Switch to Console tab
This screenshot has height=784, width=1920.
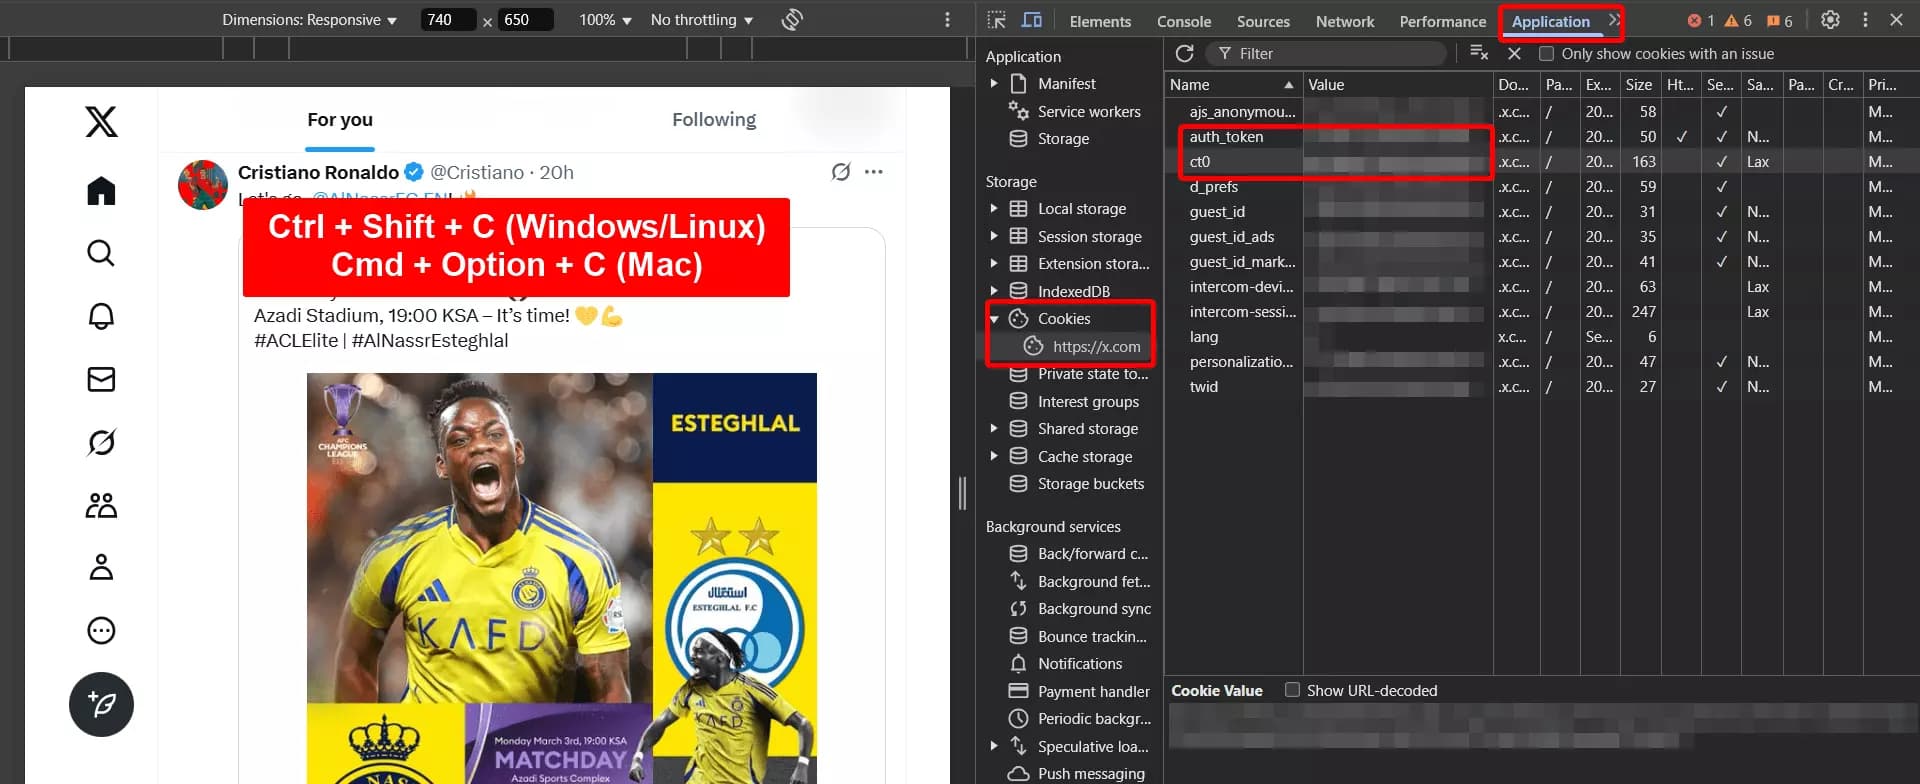point(1184,21)
